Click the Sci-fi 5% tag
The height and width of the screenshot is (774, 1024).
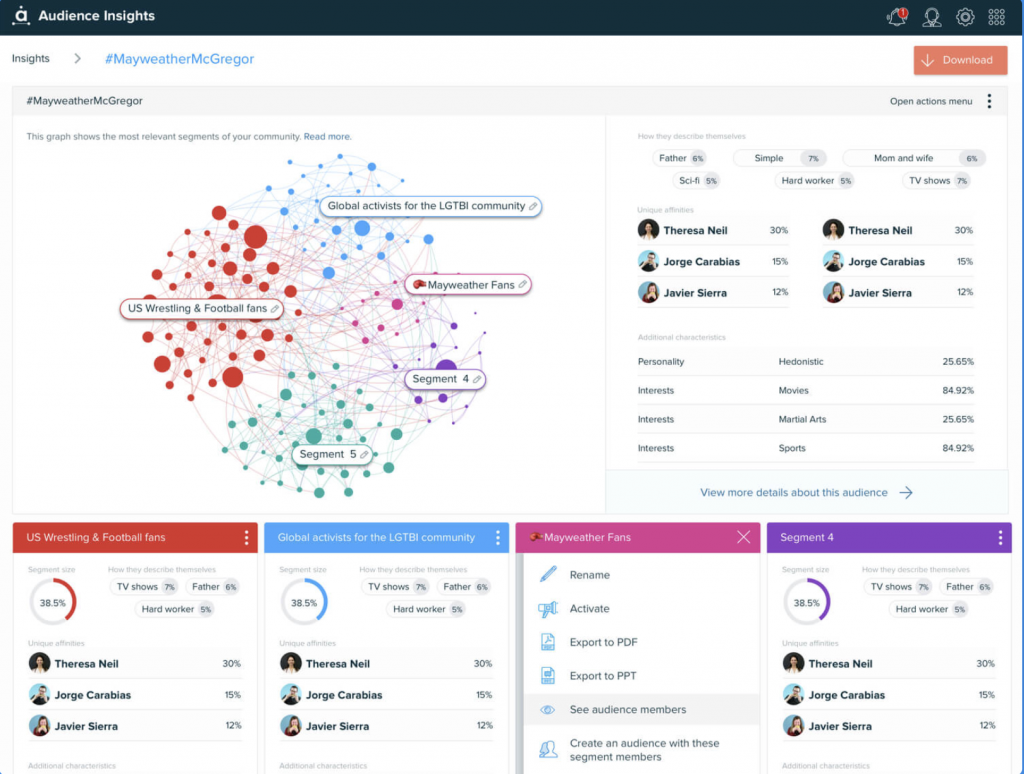tap(696, 181)
